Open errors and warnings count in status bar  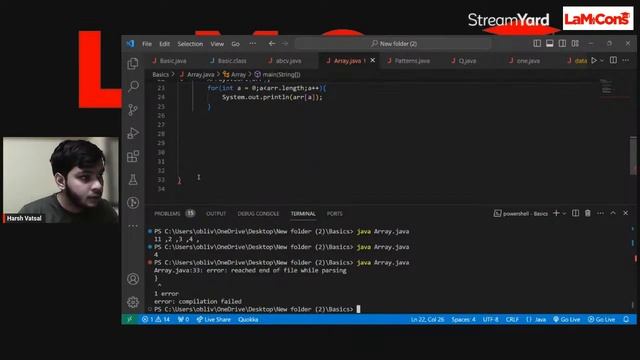[x=156, y=320]
